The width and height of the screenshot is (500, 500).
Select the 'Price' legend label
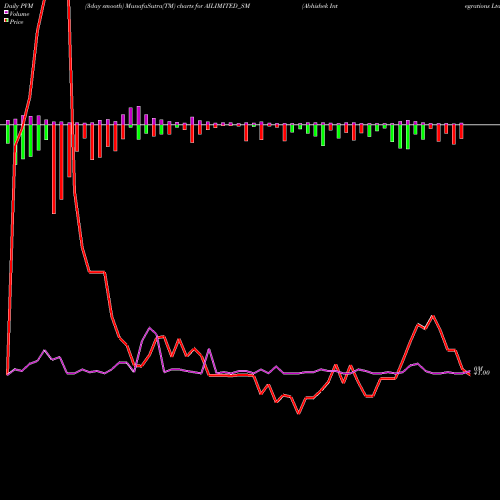(x=16, y=22)
